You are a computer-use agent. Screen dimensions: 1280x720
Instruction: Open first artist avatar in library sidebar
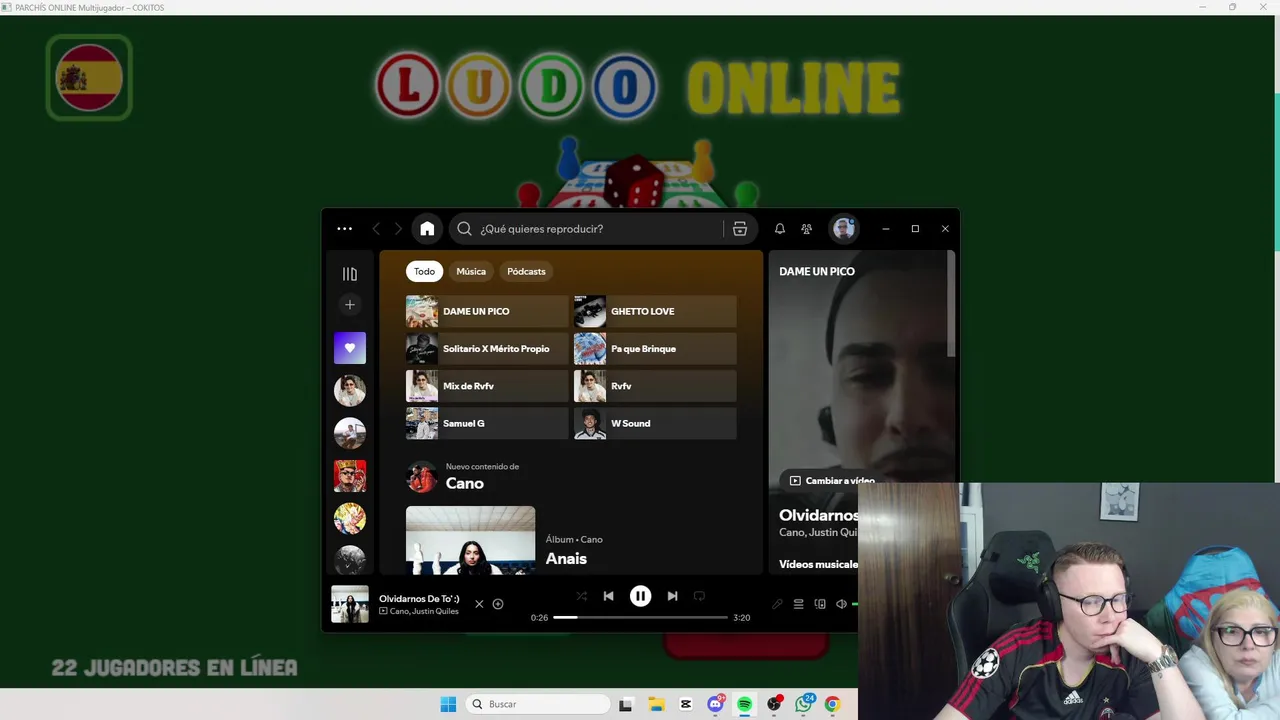pos(350,390)
